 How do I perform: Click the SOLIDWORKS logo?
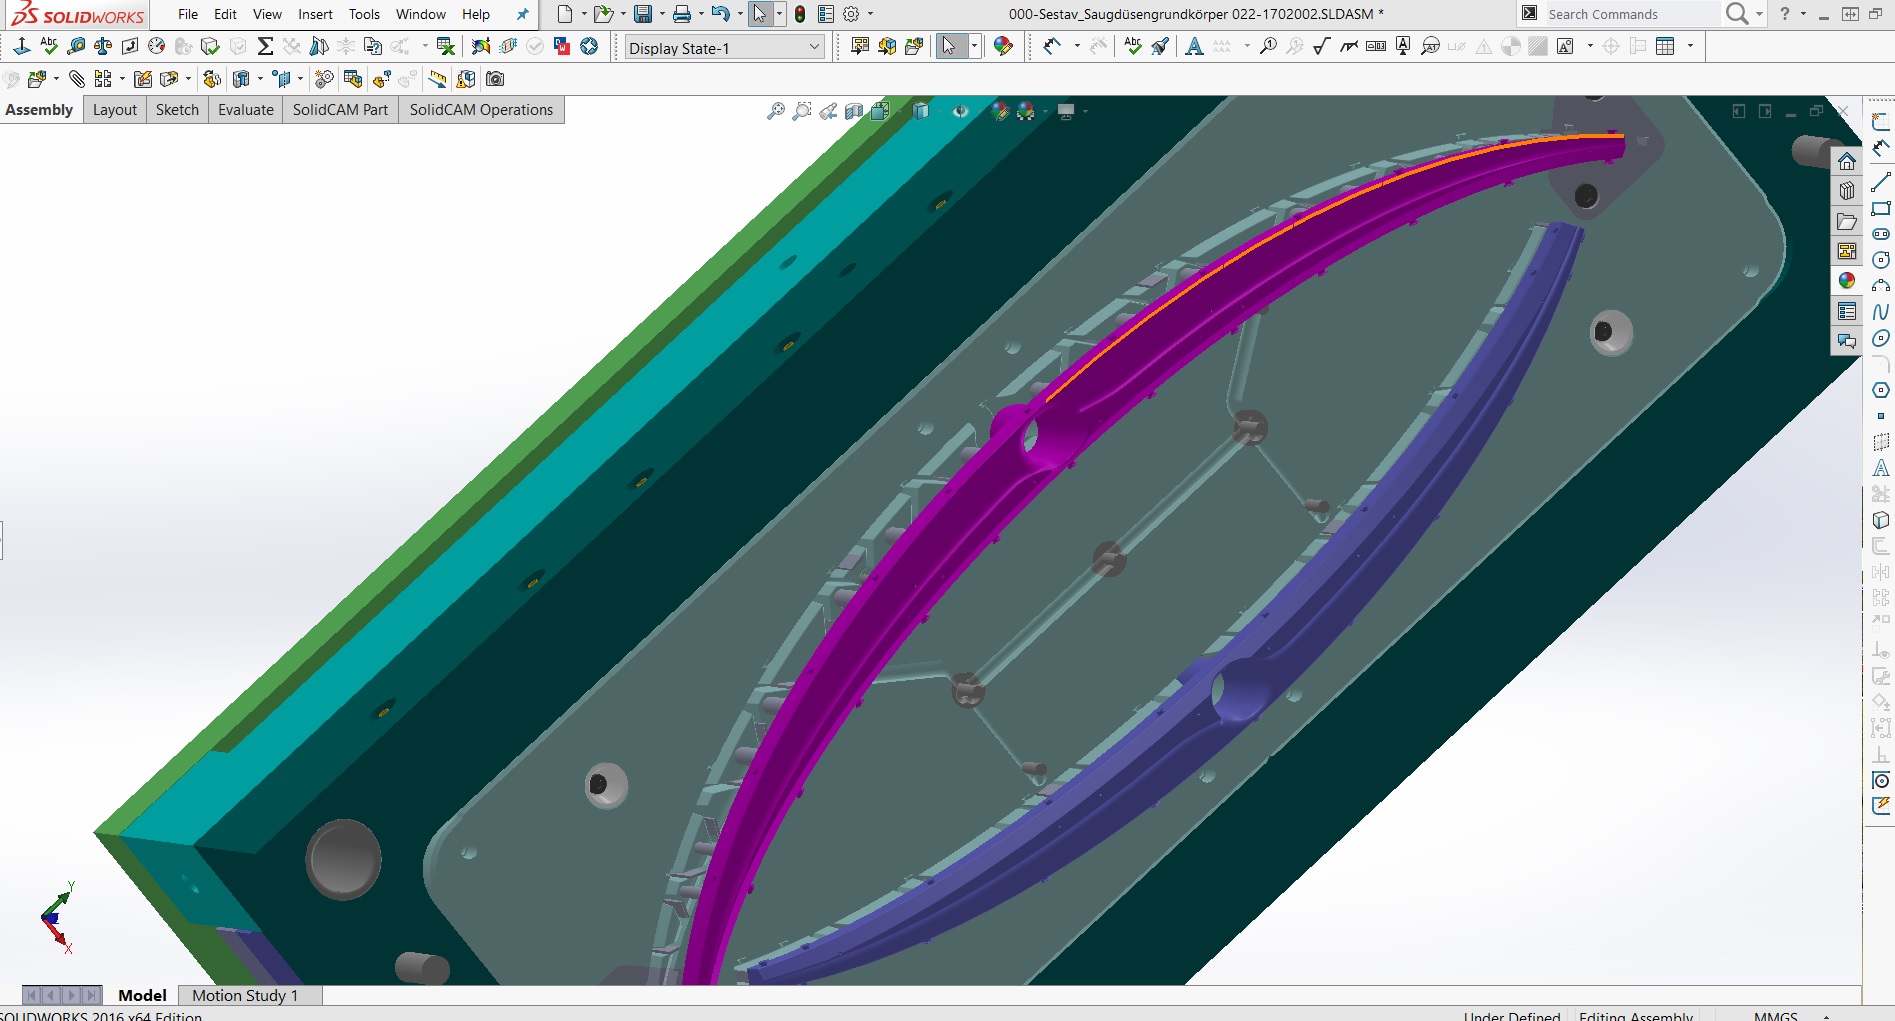pyautogui.click(x=77, y=15)
